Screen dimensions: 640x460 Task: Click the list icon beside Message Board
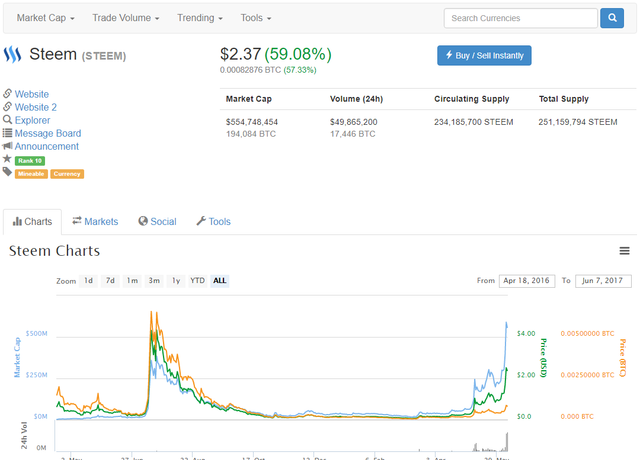(7, 133)
